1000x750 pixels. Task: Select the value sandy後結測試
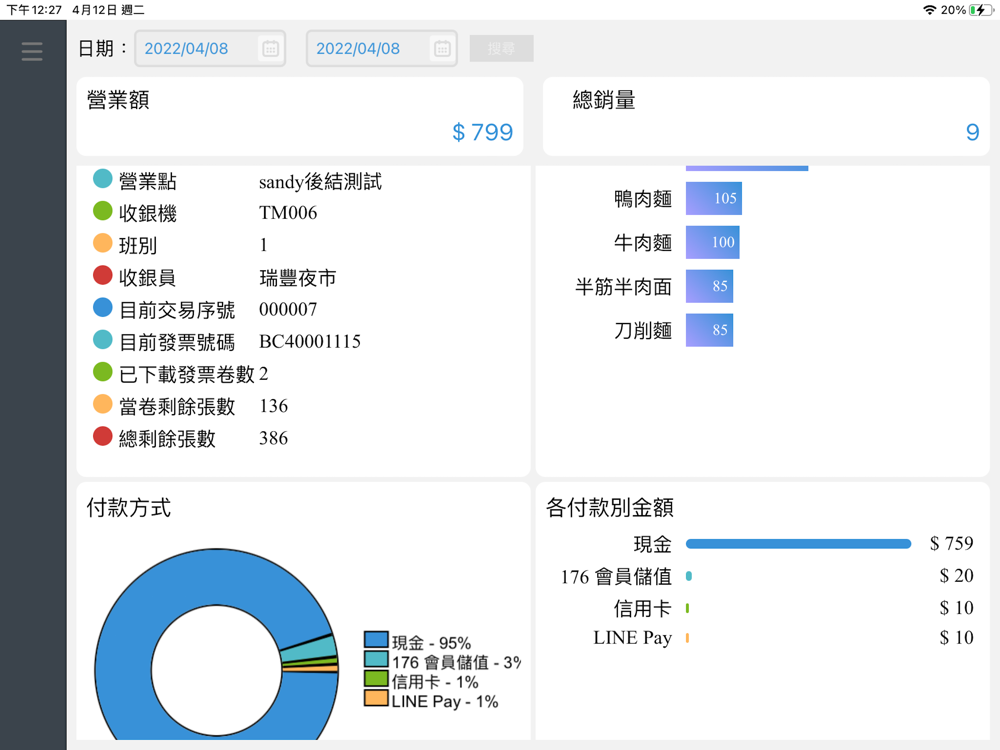(320, 182)
